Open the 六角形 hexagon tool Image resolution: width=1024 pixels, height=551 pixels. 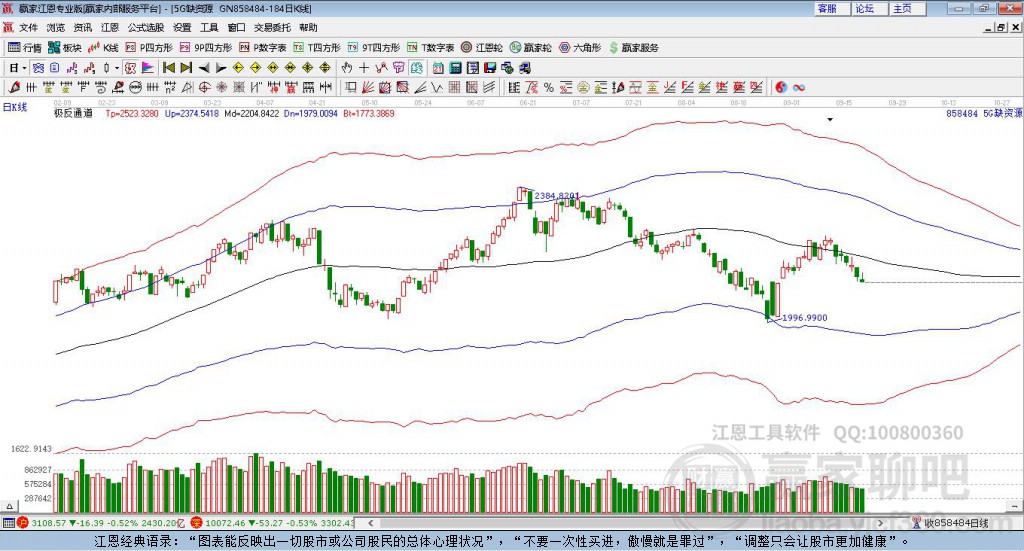tap(580, 48)
